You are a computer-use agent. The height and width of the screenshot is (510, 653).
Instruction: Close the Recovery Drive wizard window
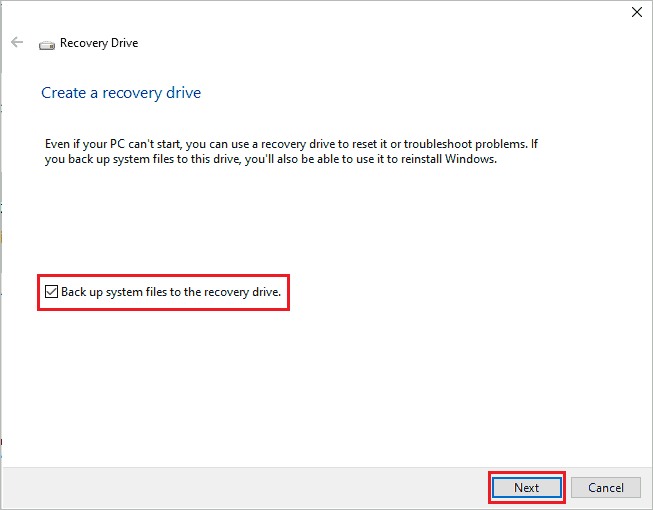(x=636, y=12)
